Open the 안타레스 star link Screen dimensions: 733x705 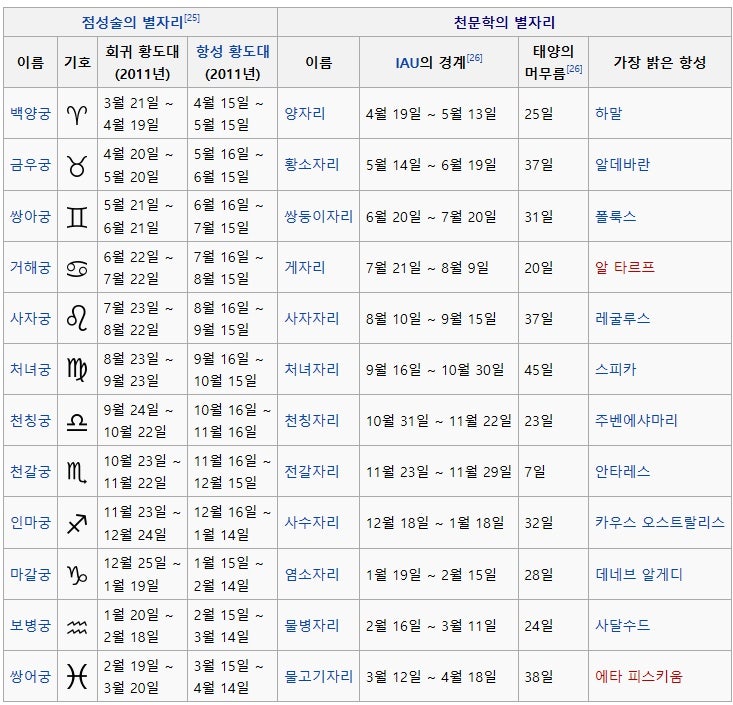[622, 472]
